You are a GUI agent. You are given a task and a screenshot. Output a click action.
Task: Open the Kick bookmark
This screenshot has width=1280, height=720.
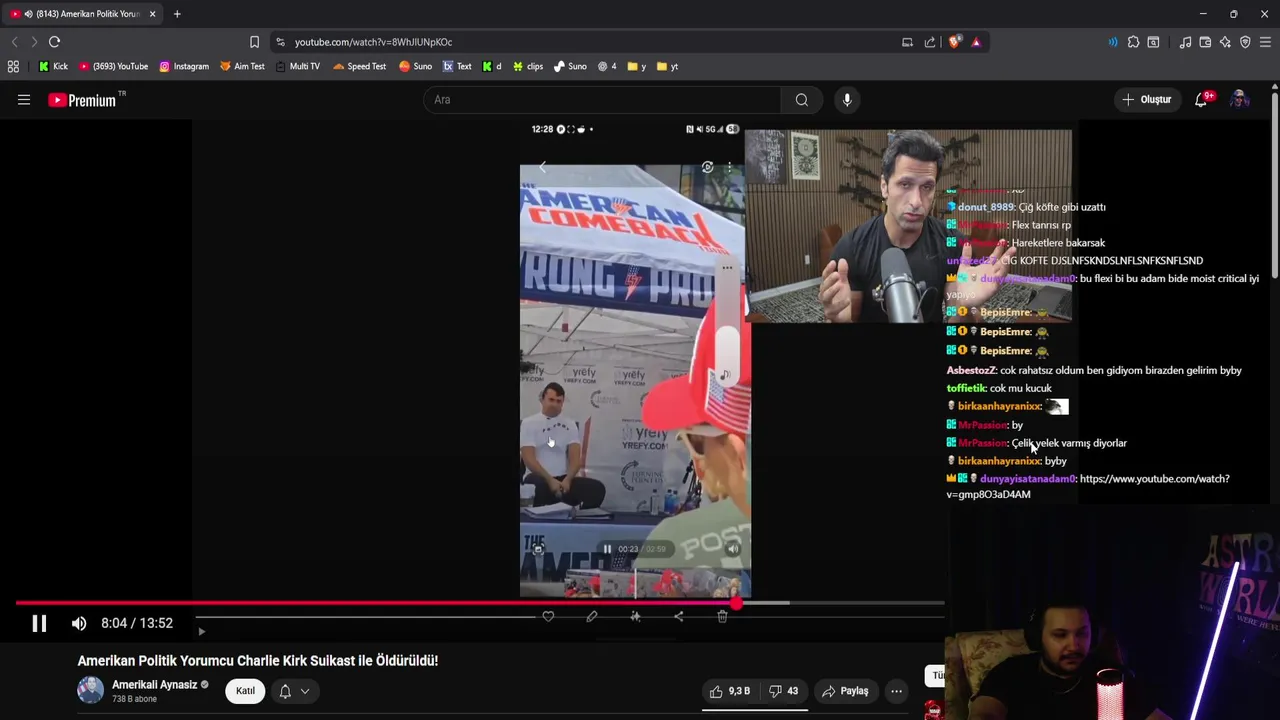pos(53,66)
